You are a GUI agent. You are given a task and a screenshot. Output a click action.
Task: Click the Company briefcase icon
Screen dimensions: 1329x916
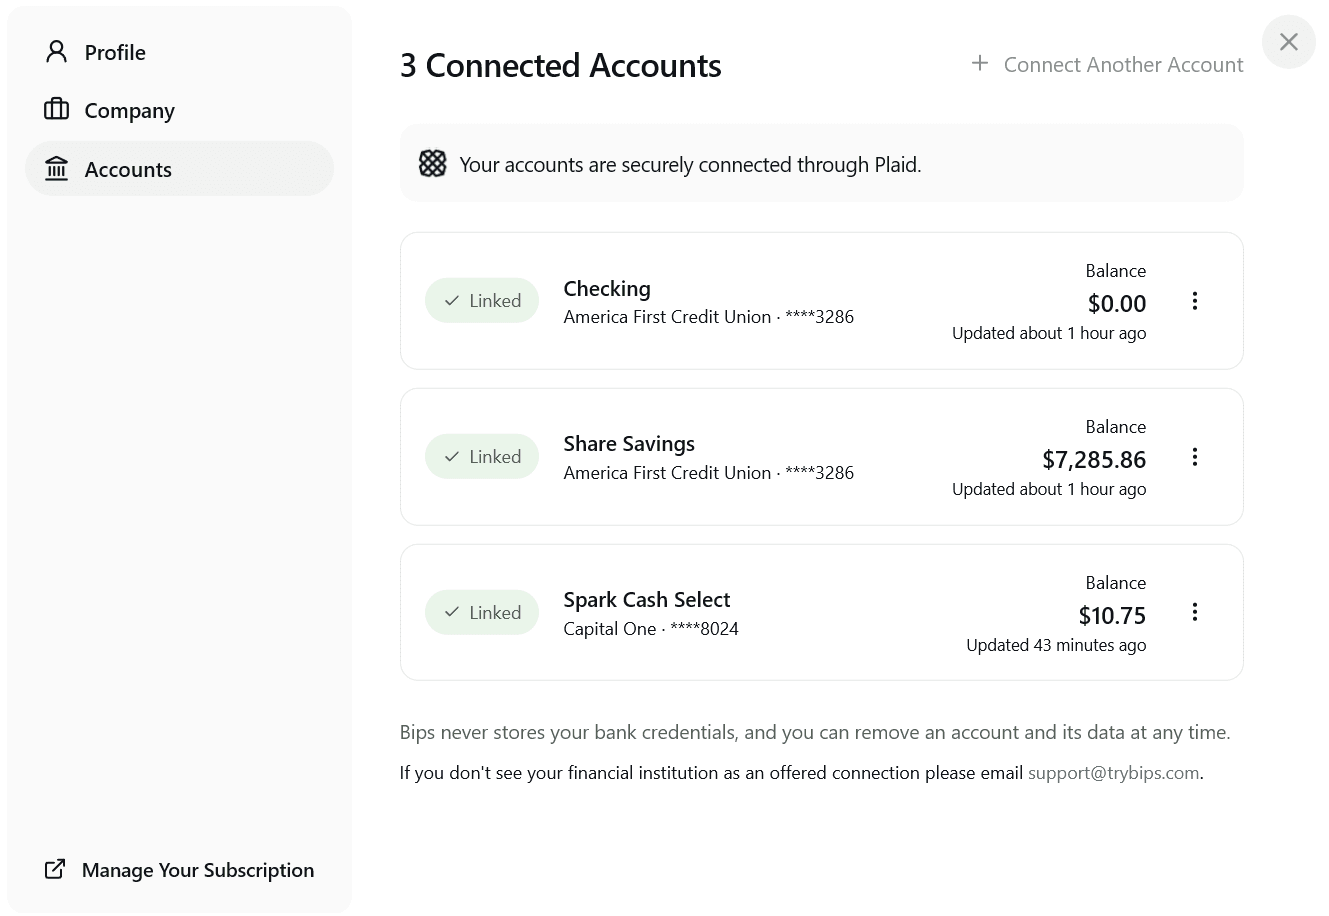[56, 110]
